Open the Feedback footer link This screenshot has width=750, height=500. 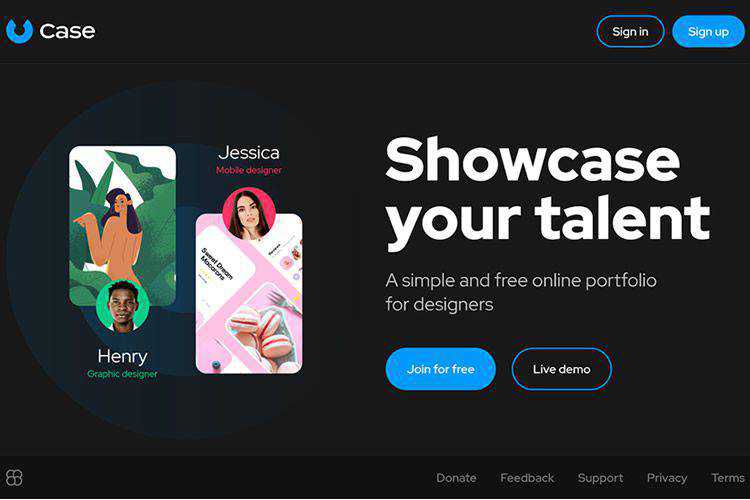527,478
